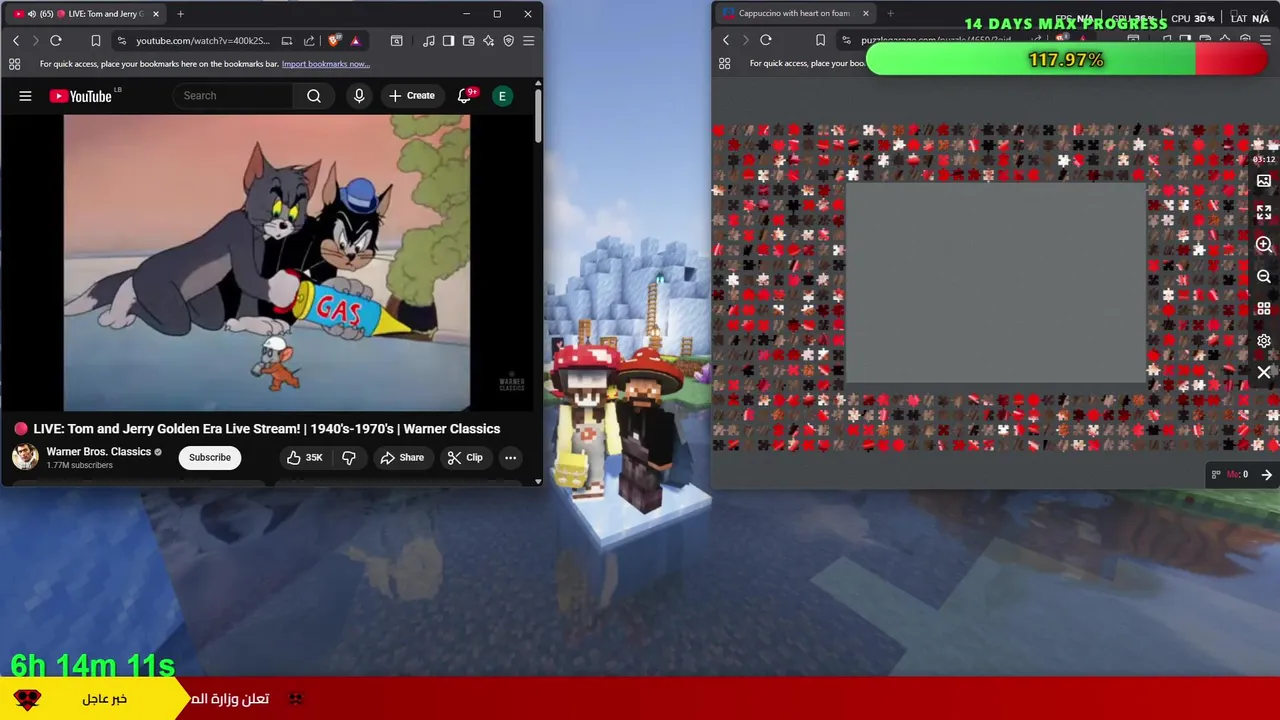Viewport: 1280px width, 720px height.
Task: Open the YouTube window's browser main menu
Action: click(x=528, y=41)
